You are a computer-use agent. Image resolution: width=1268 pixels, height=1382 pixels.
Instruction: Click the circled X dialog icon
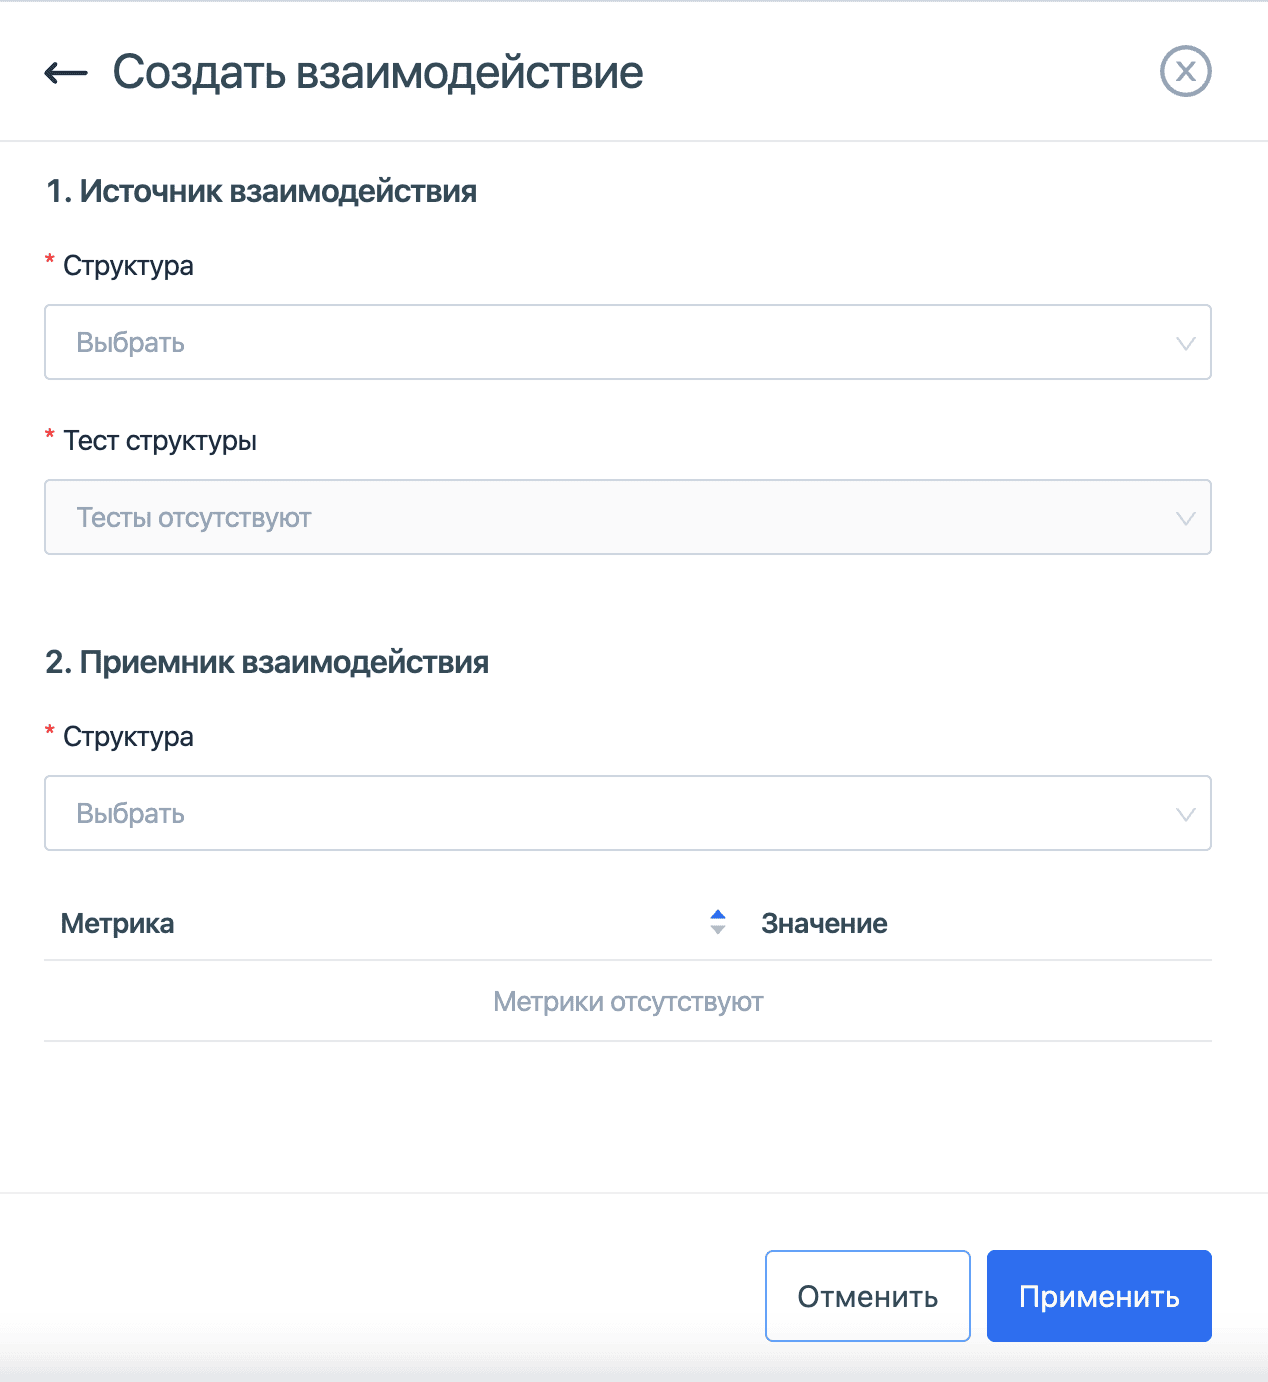point(1186,71)
